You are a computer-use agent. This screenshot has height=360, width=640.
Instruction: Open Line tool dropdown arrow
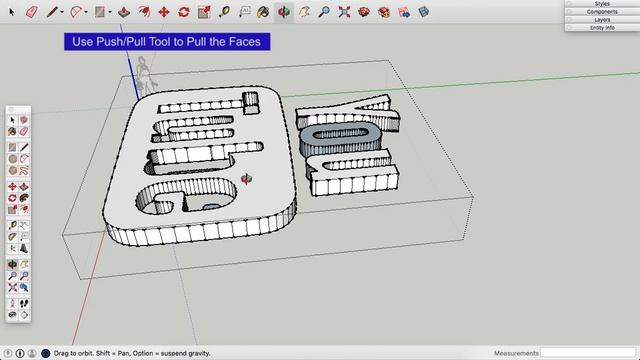(x=62, y=12)
